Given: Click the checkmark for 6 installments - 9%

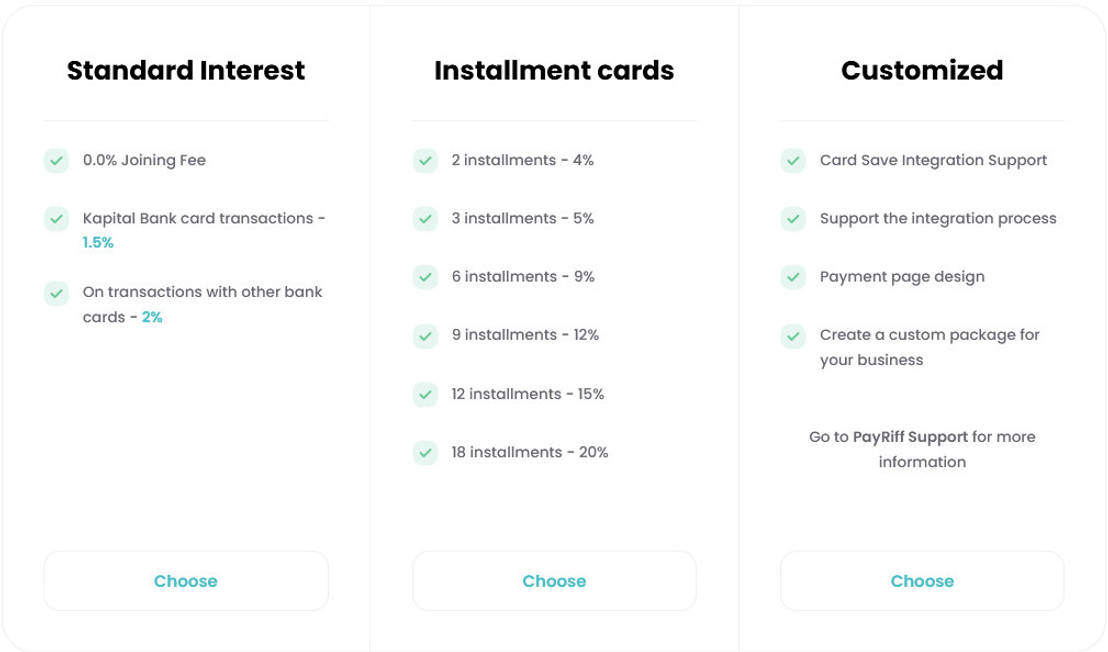Looking at the screenshot, I should [425, 277].
